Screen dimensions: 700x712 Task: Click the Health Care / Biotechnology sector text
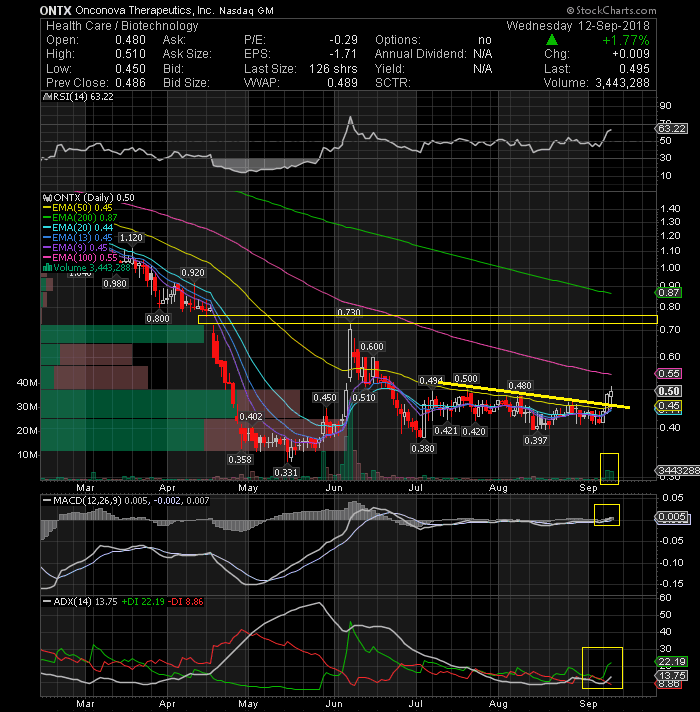tap(122, 26)
